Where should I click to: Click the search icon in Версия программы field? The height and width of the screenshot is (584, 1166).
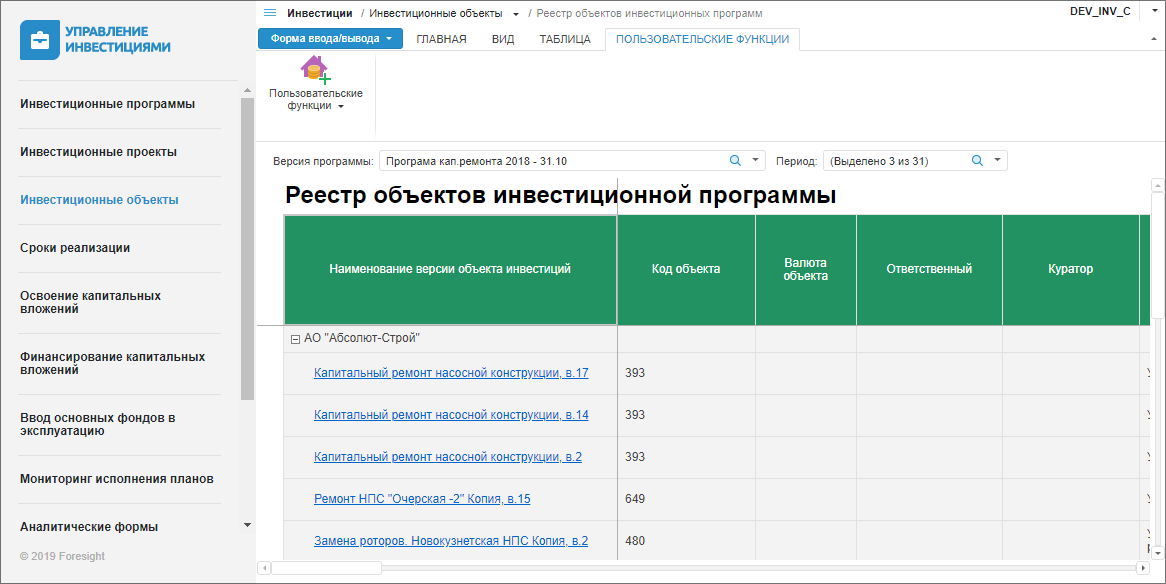(x=735, y=160)
